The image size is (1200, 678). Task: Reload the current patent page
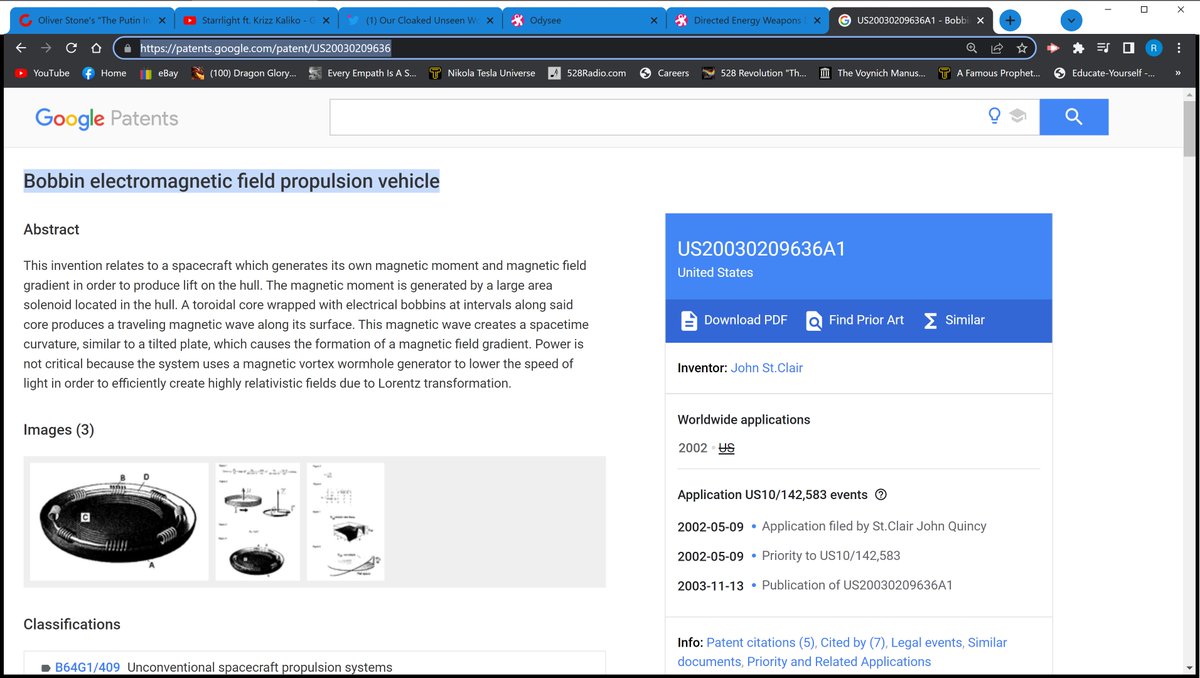point(71,48)
